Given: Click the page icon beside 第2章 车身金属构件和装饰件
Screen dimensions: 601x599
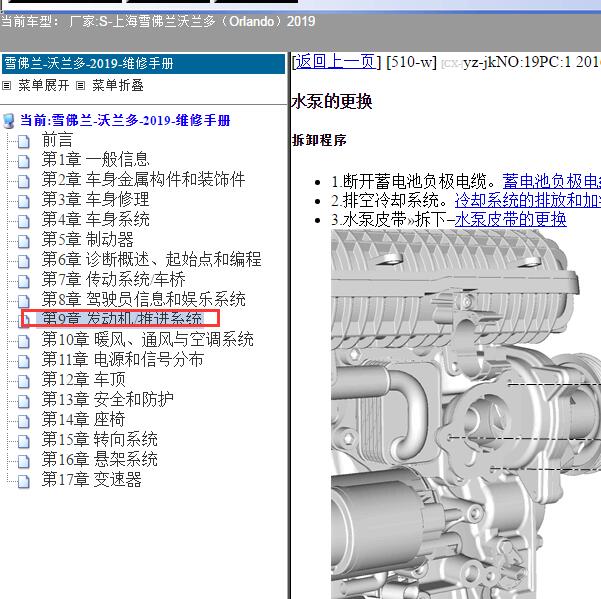Looking at the screenshot, I should point(24,181).
